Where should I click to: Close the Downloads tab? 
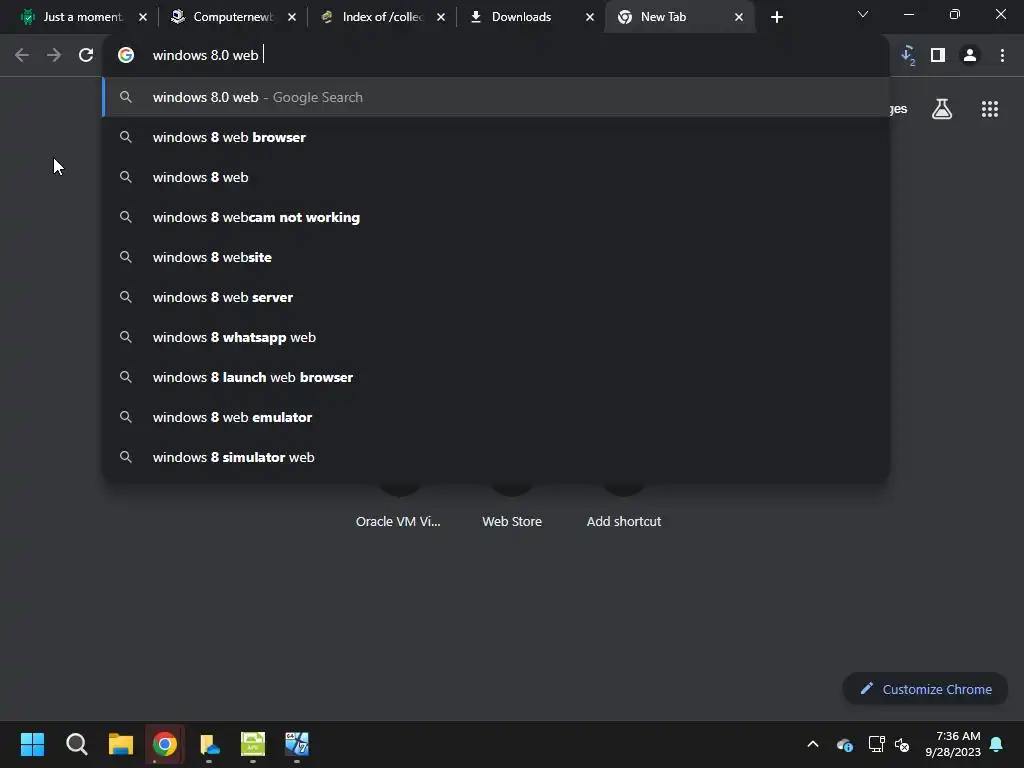pyautogui.click(x=590, y=17)
